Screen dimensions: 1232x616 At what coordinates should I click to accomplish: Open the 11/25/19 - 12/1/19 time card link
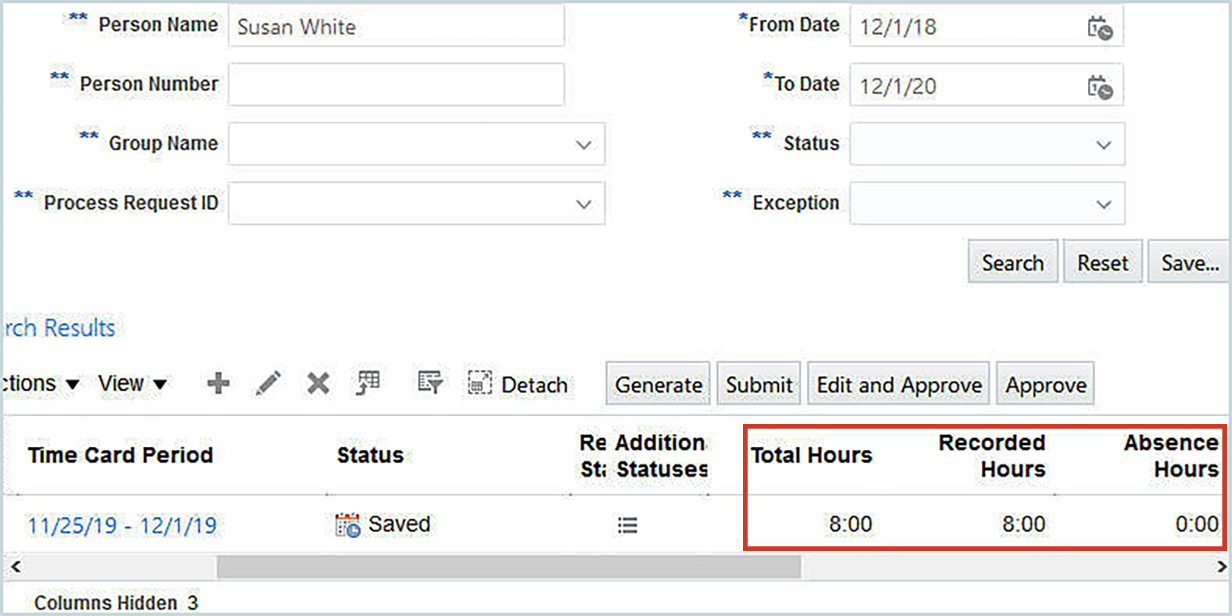(121, 526)
